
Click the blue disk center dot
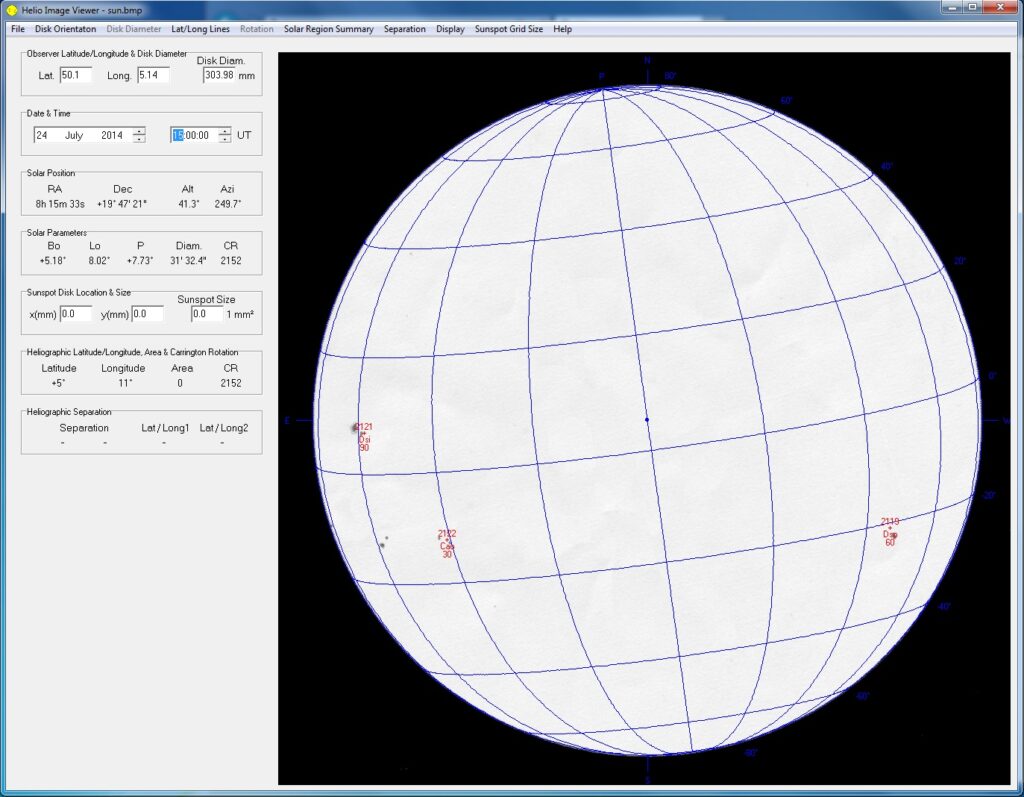pos(647,420)
